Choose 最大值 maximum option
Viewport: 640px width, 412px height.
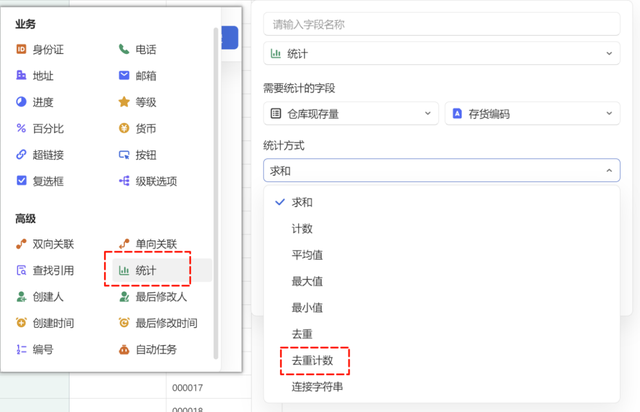442,281
